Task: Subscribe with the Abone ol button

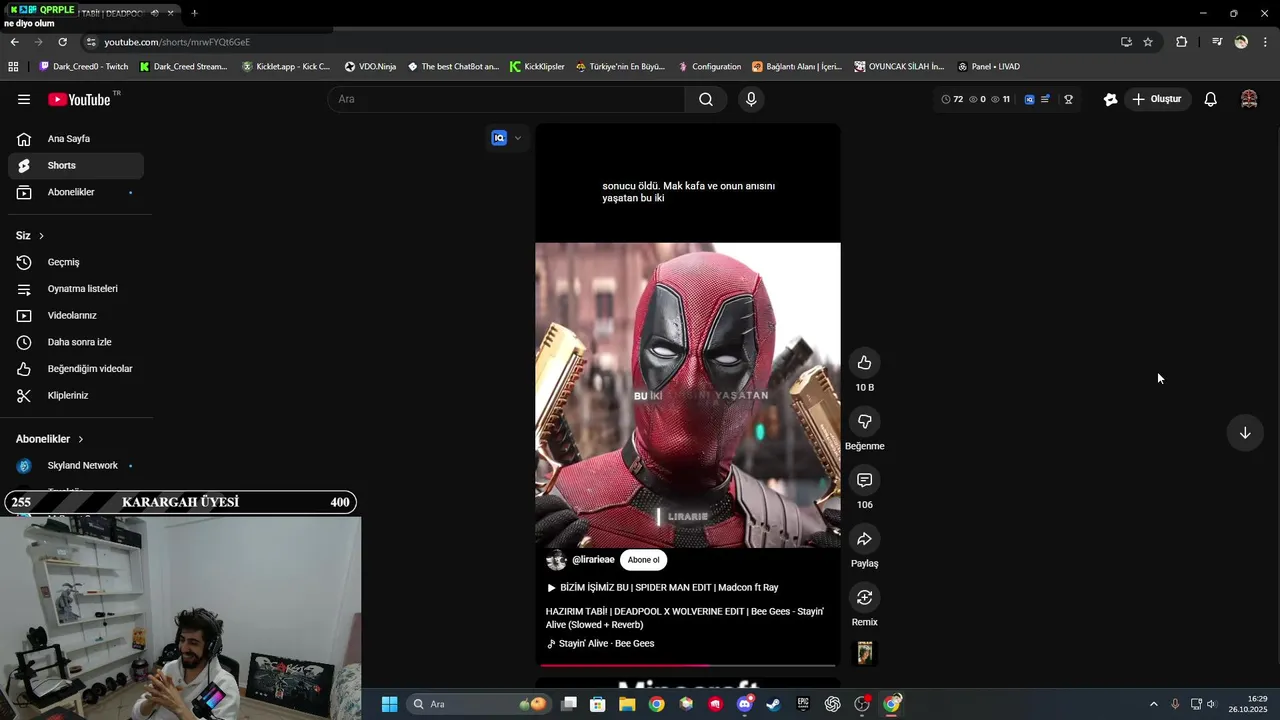Action: coord(643,560)
